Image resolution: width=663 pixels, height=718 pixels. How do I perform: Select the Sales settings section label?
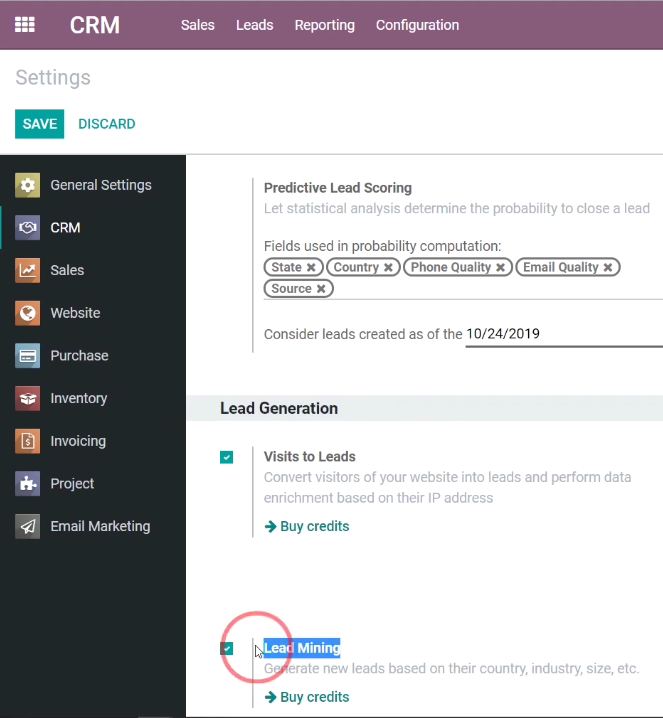[x=67, y=270]
